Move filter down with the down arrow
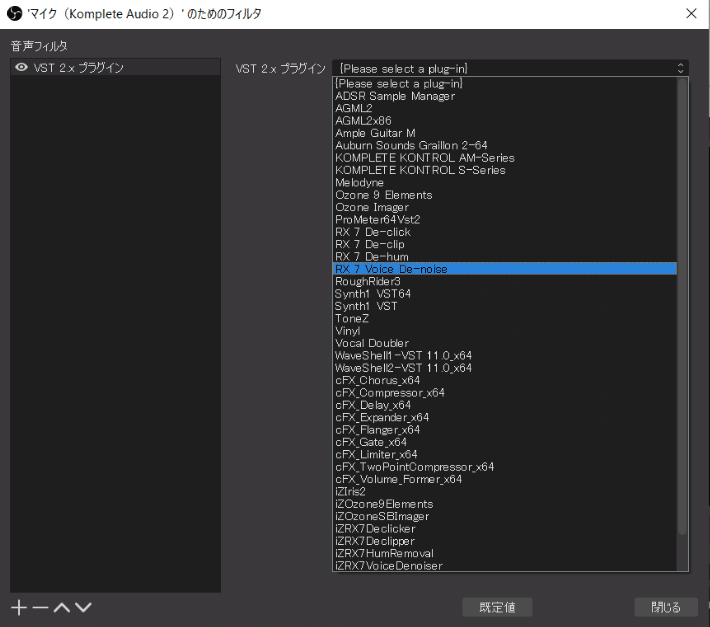The image size is (710, 627). click(x=83, y=608)
